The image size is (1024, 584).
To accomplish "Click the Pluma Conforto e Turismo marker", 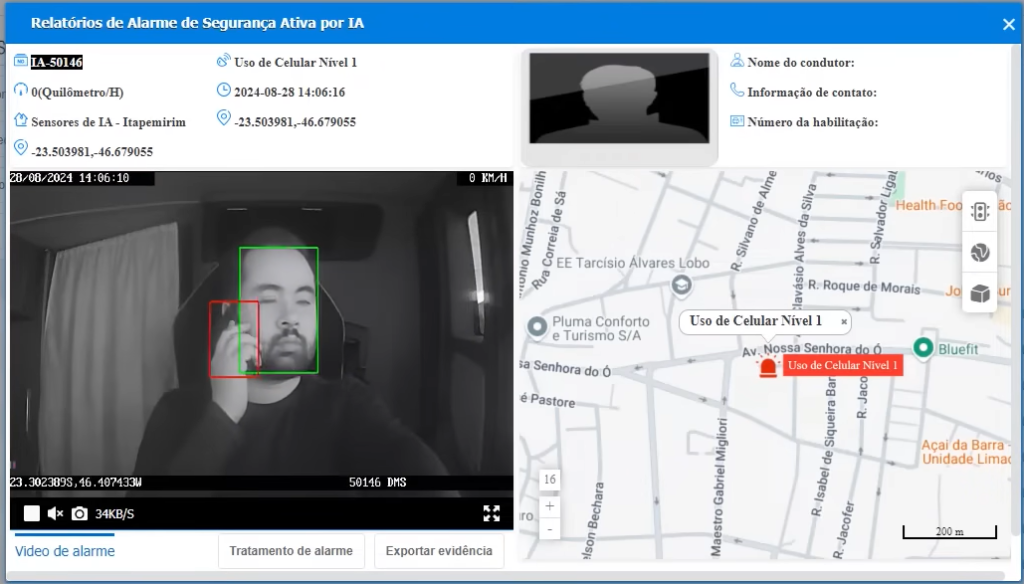I will click(x=537, y=326).
